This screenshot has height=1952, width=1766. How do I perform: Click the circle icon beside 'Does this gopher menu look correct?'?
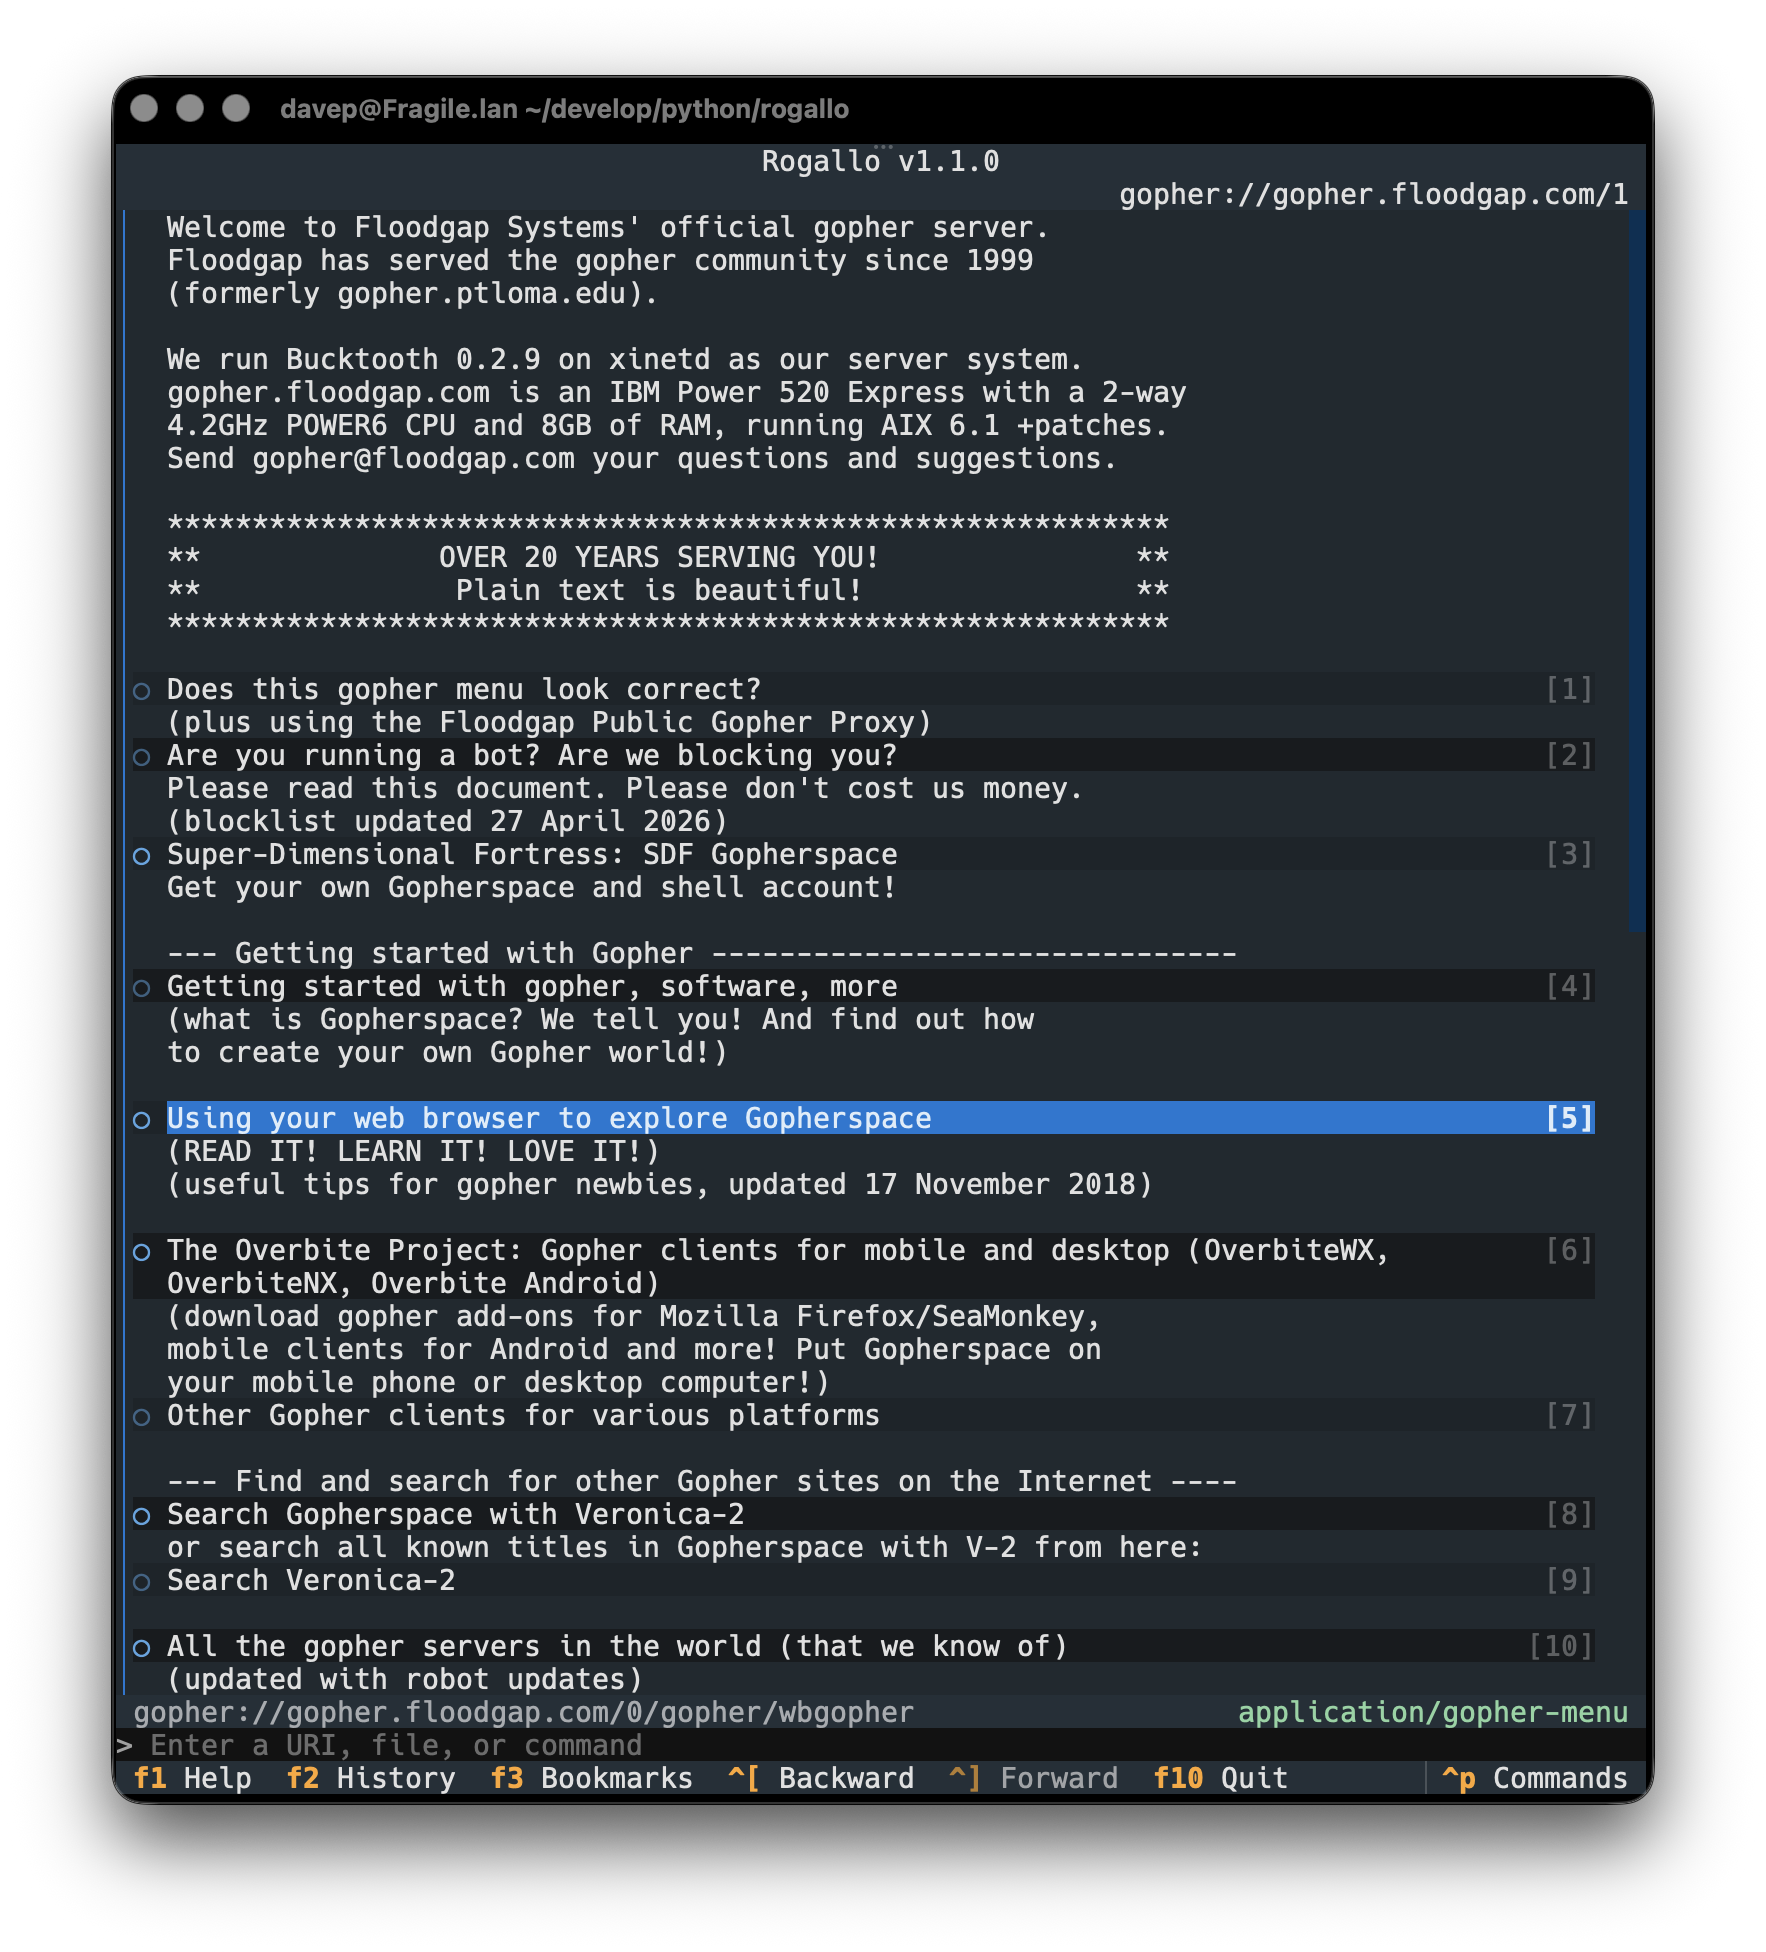(x=142, y=691)
